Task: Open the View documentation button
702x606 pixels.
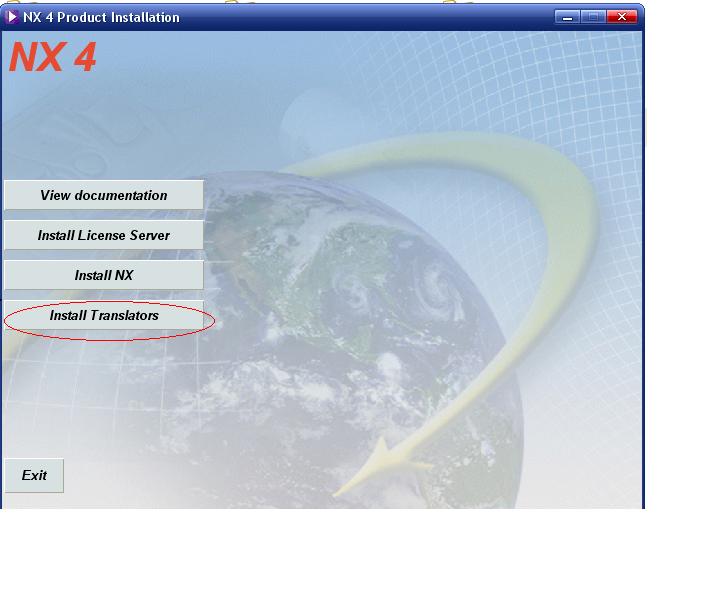Action: tap(103, 195)
